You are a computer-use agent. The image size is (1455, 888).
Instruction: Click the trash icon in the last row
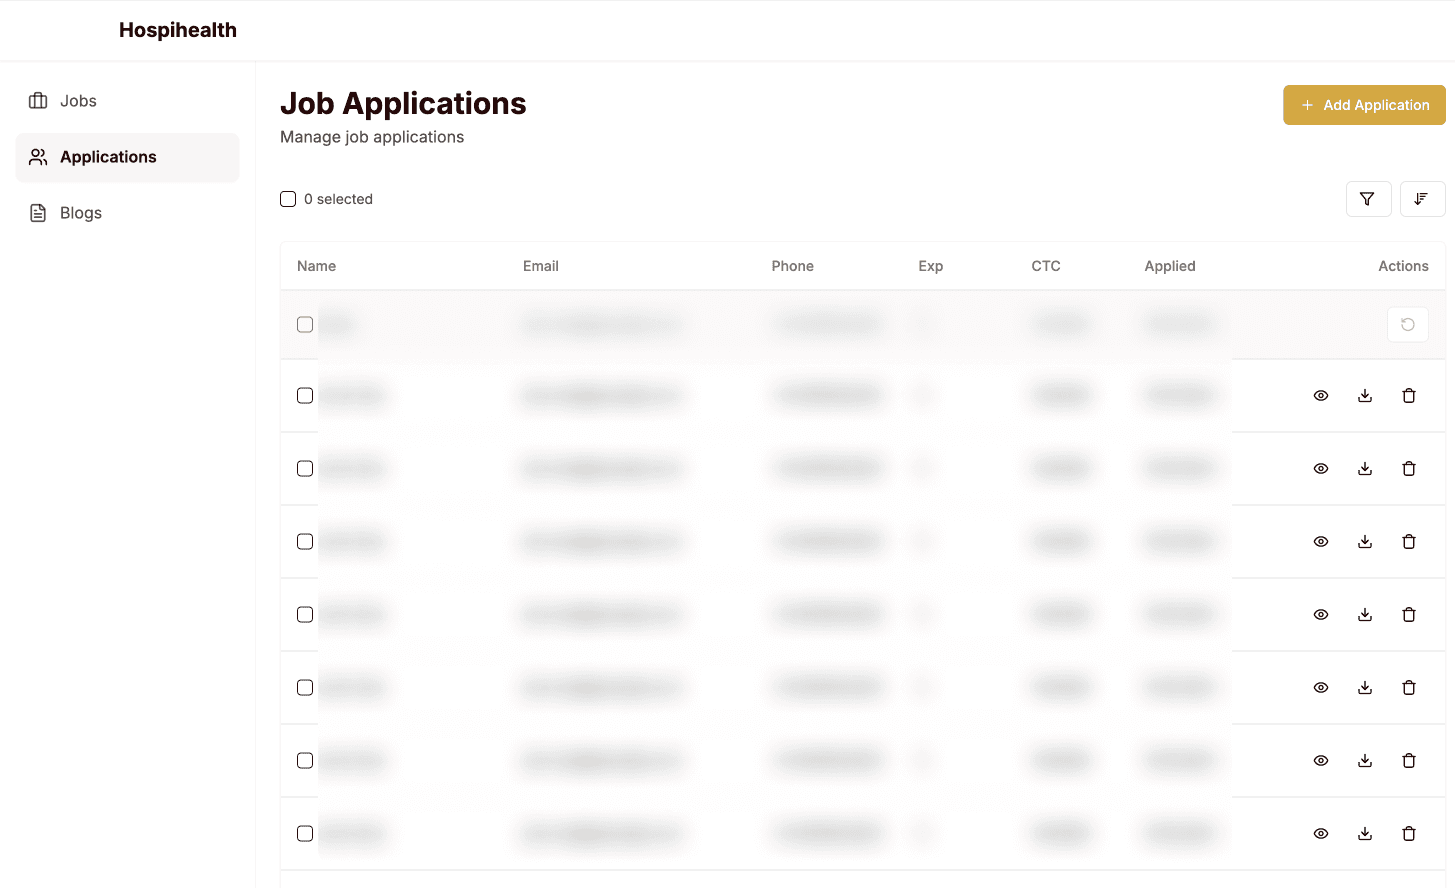pyautogui.click(x=1408, y=834)
